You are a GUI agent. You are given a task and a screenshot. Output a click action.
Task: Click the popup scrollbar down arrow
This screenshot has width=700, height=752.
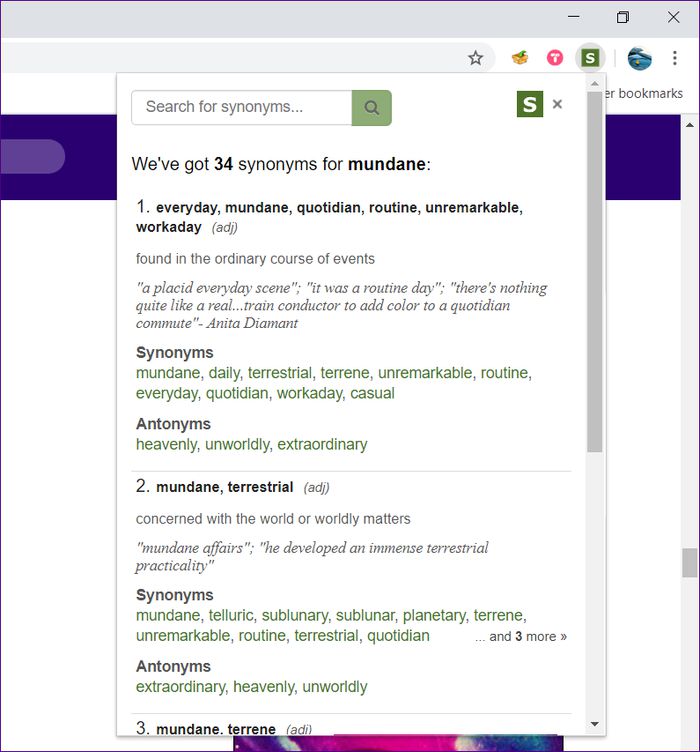[595, 724]
